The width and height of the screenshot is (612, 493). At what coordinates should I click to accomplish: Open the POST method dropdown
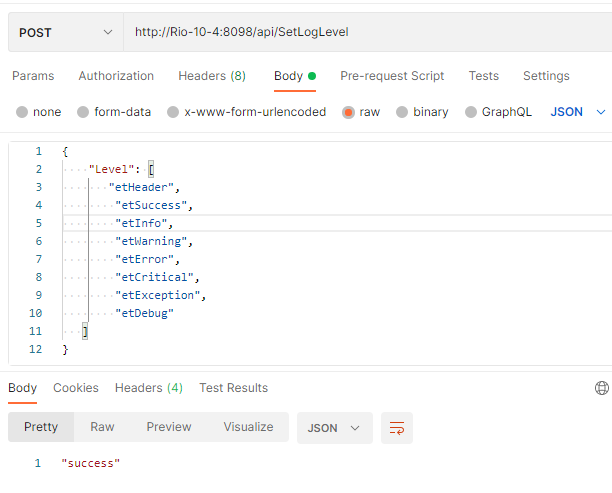tap(65, 32)
